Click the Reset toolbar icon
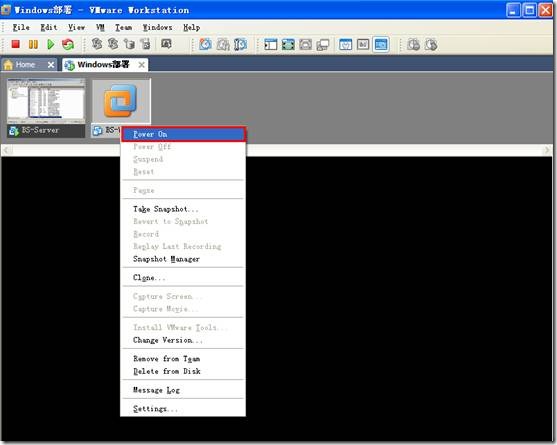The image size is (557, 445). tap(68, 44)
